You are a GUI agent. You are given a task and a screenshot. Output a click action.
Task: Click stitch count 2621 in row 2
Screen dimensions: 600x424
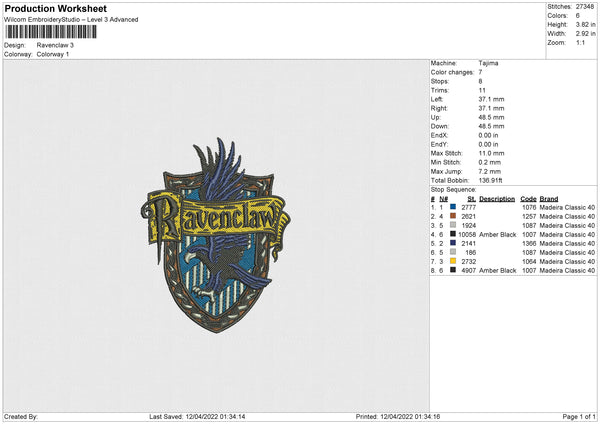click(469, 217)
